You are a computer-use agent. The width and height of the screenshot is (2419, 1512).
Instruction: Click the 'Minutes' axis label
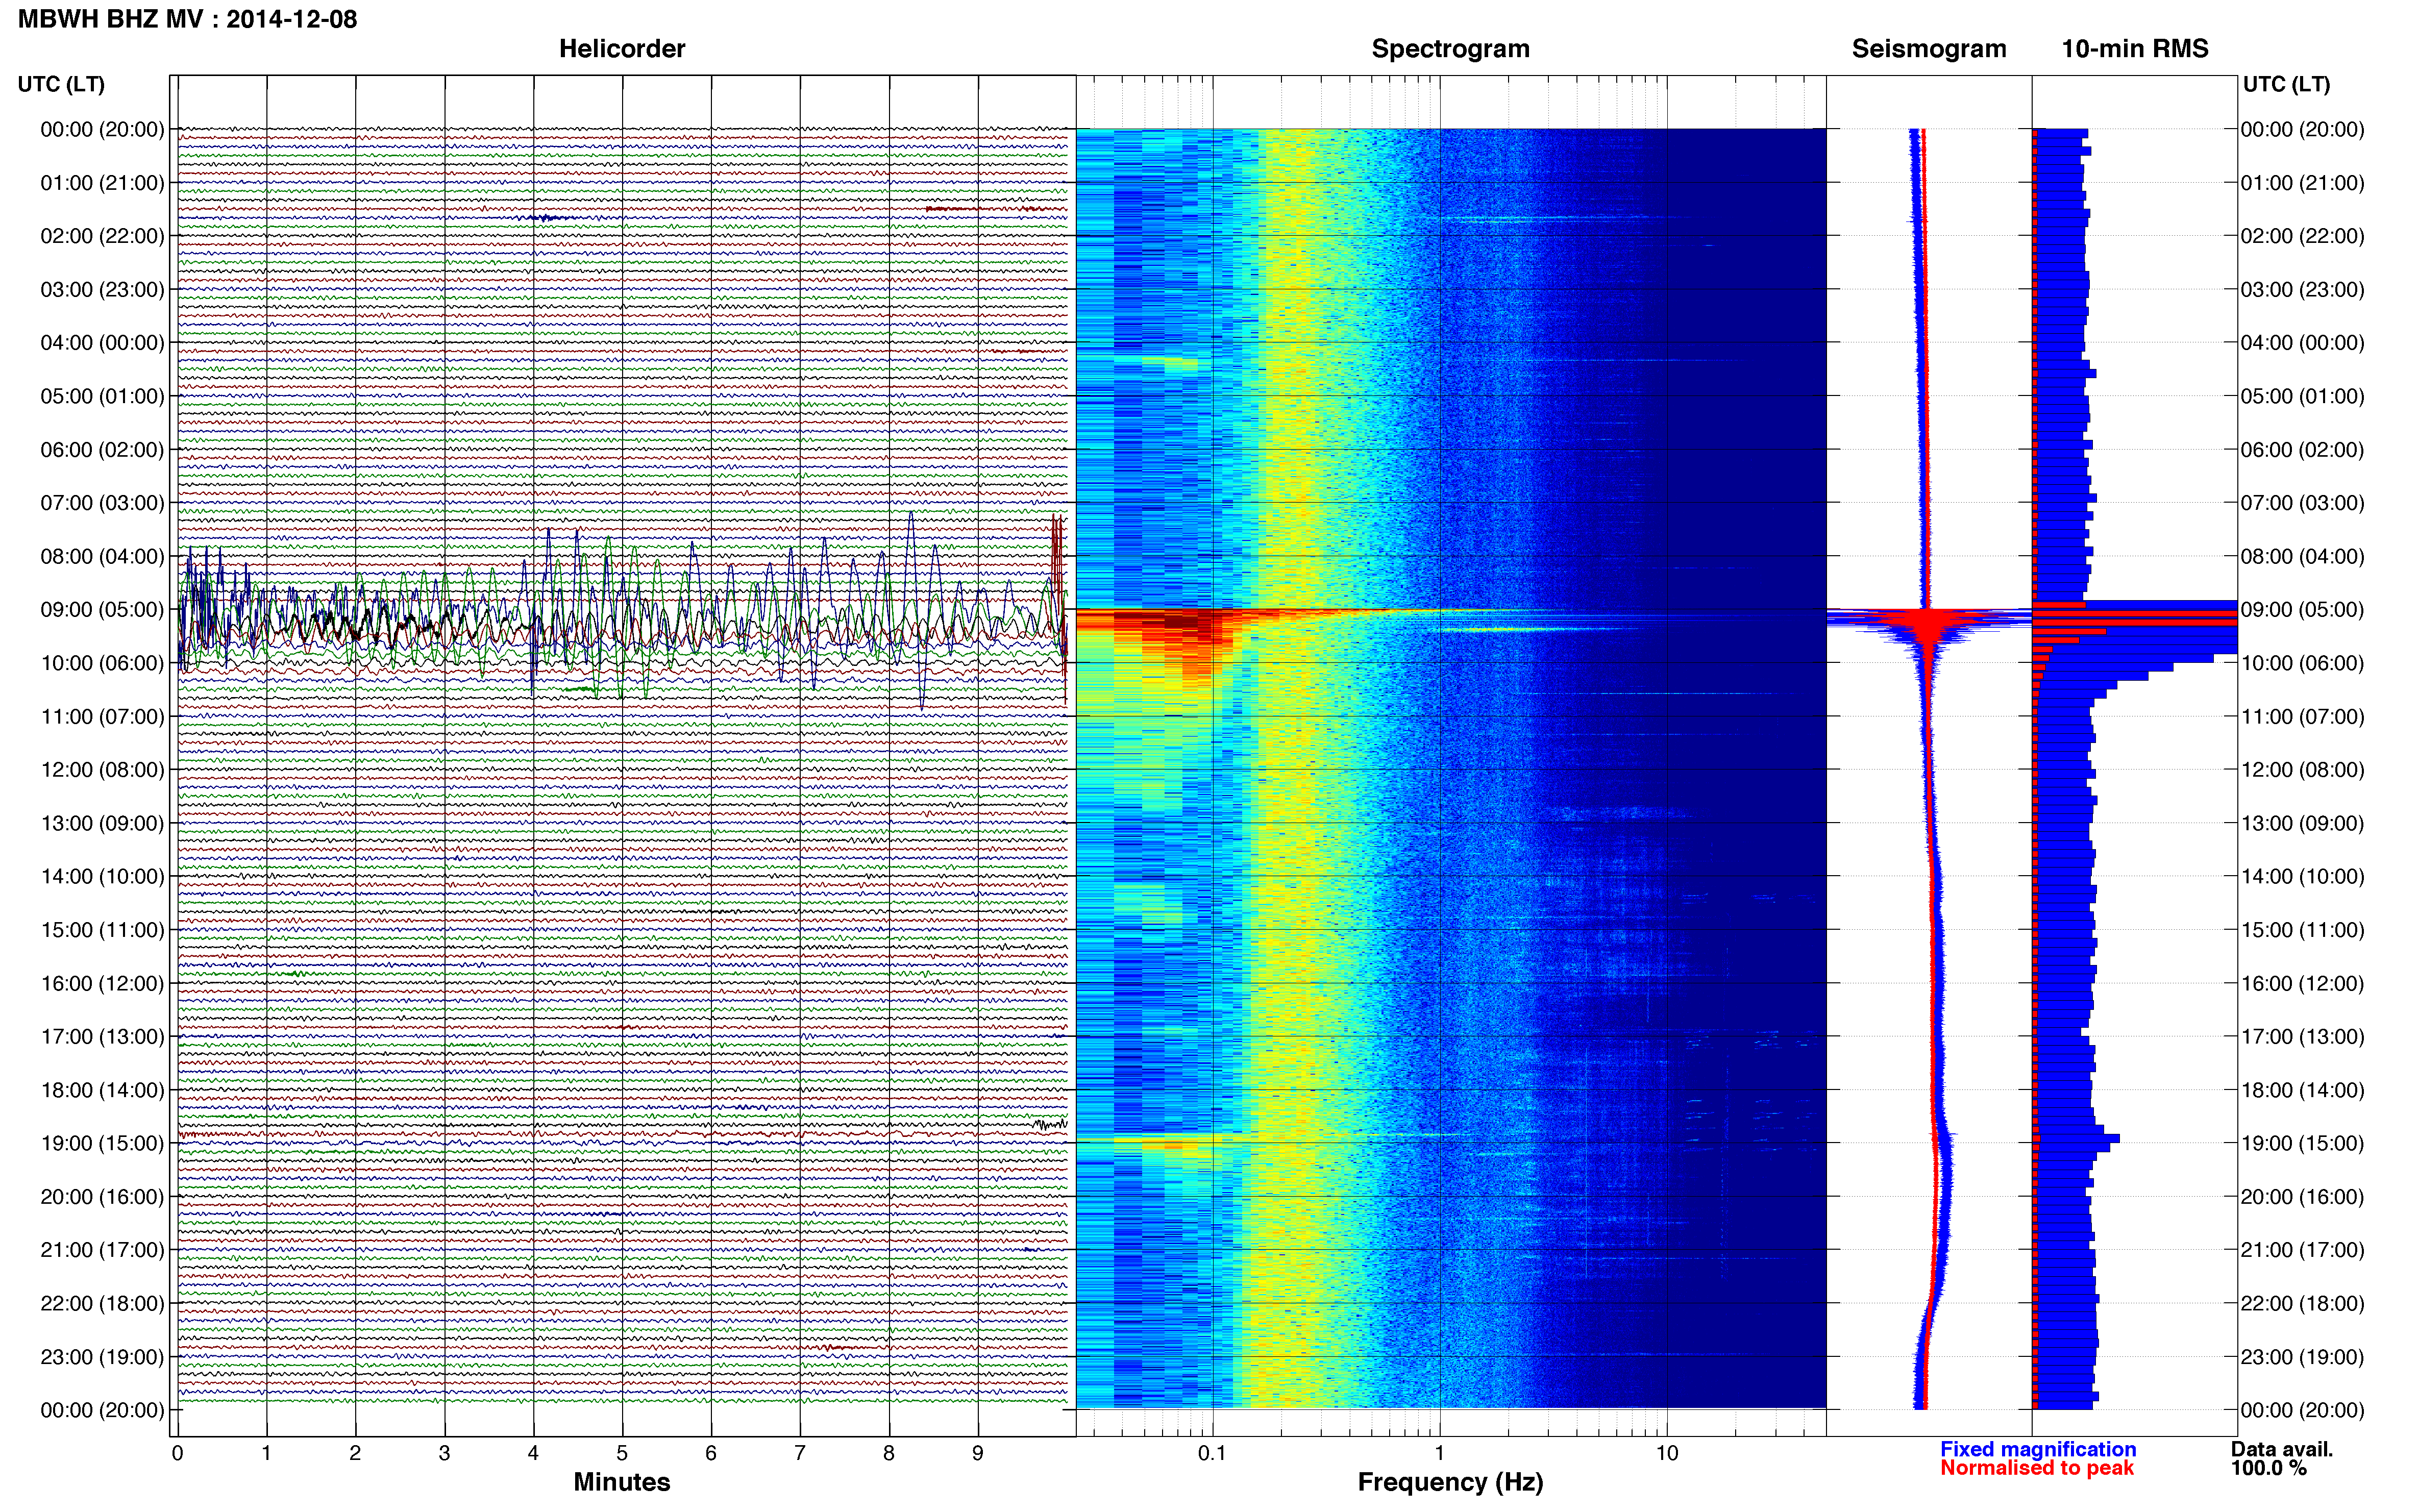click(x=622, y=1482)
